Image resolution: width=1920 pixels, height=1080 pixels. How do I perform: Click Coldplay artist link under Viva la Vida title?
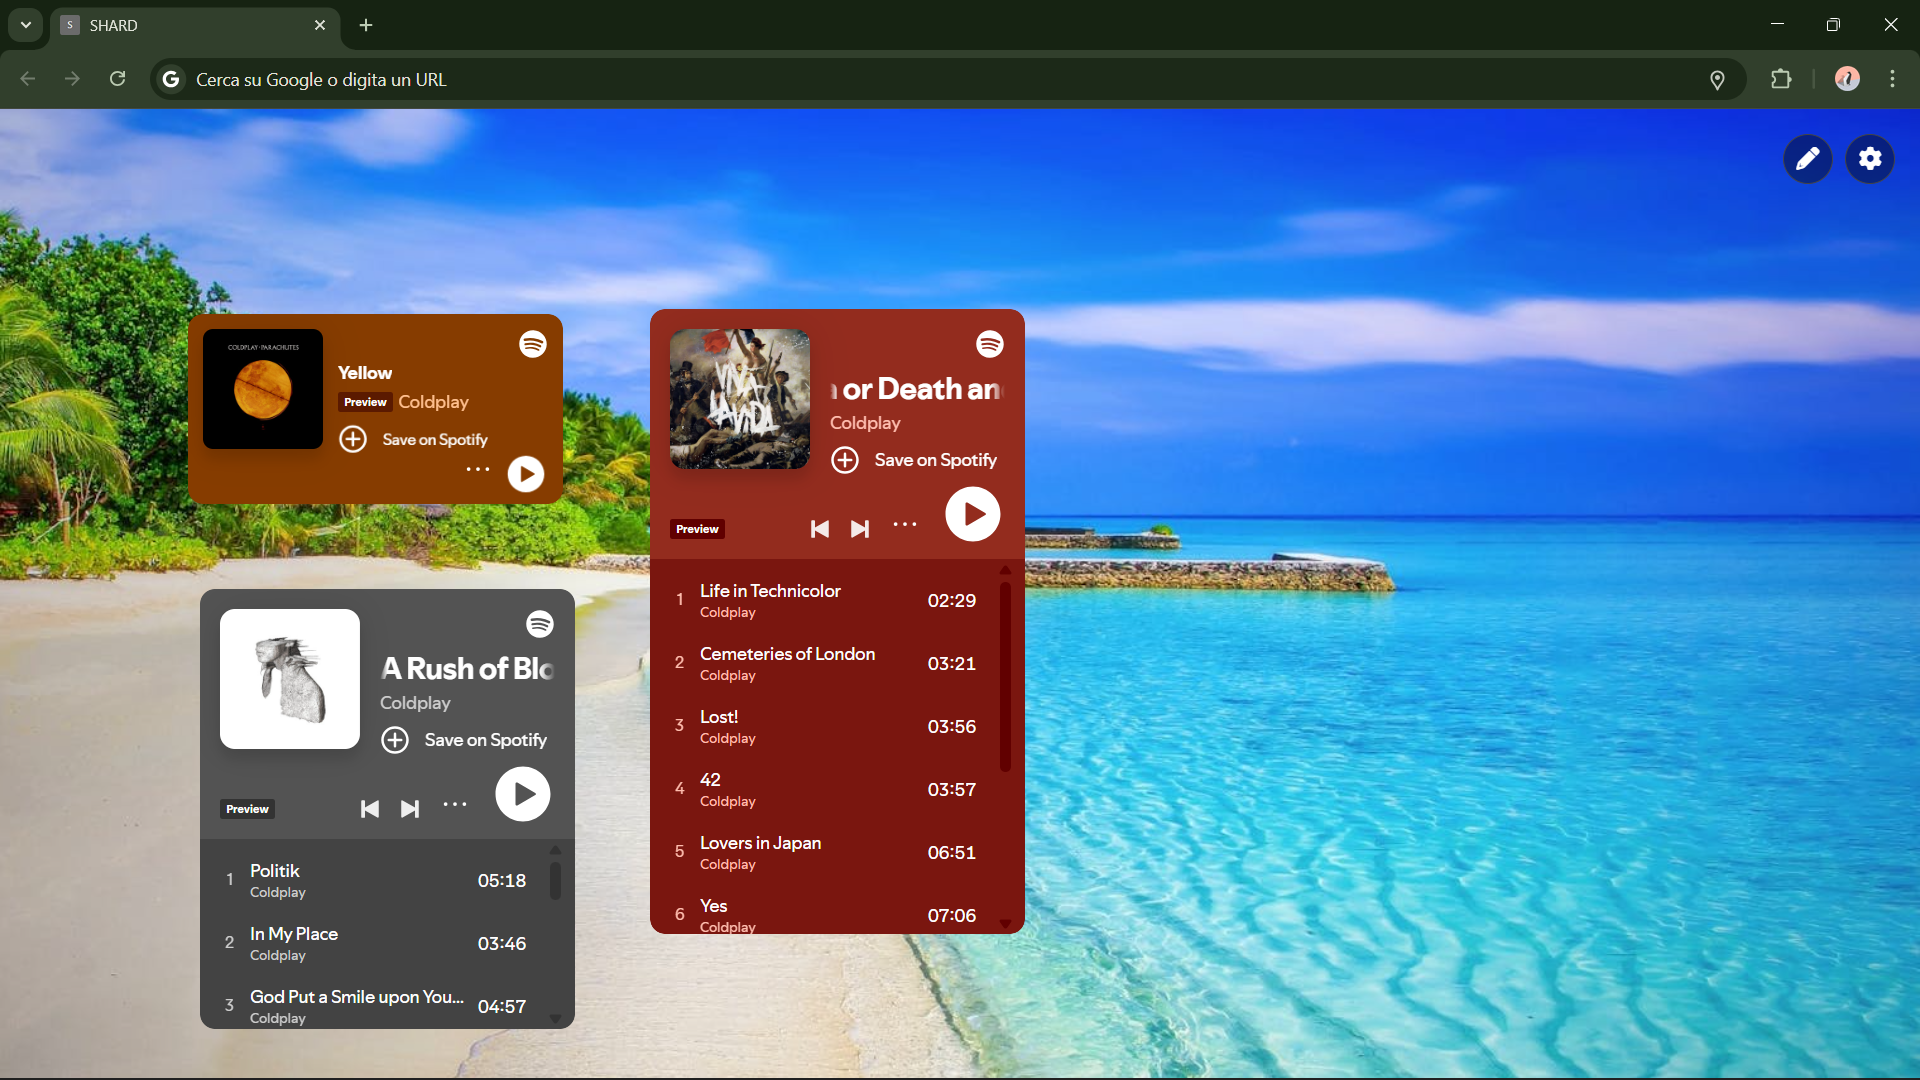coord(865,423)
